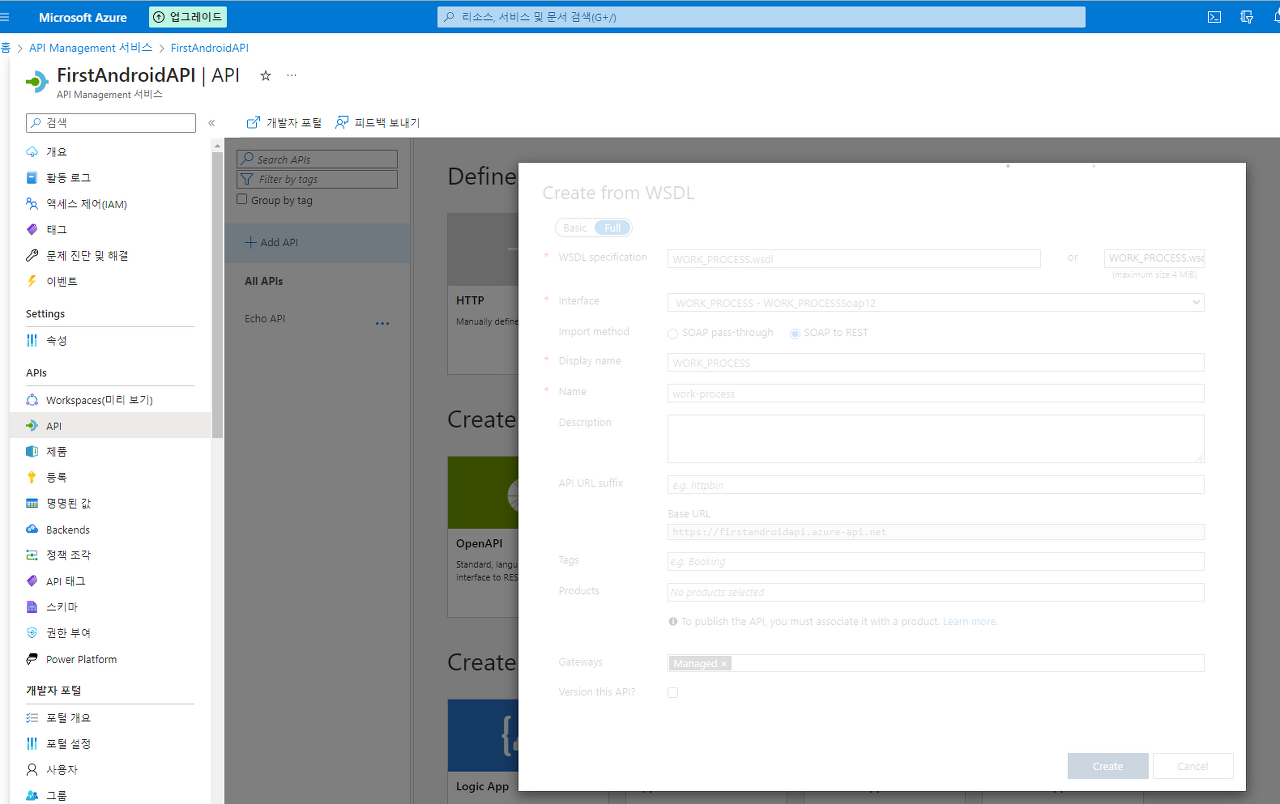Click the Description text area

click(936, 438)
